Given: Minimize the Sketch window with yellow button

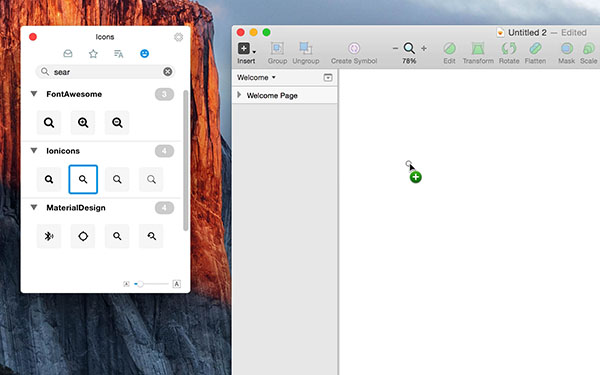Looking at the screenshot, I should coord(253,33).
